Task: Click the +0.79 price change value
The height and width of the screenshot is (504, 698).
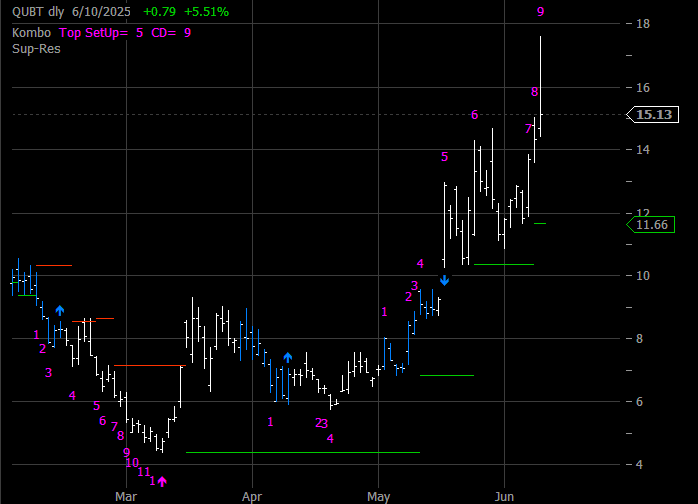Action: click(x=159, y=12)
